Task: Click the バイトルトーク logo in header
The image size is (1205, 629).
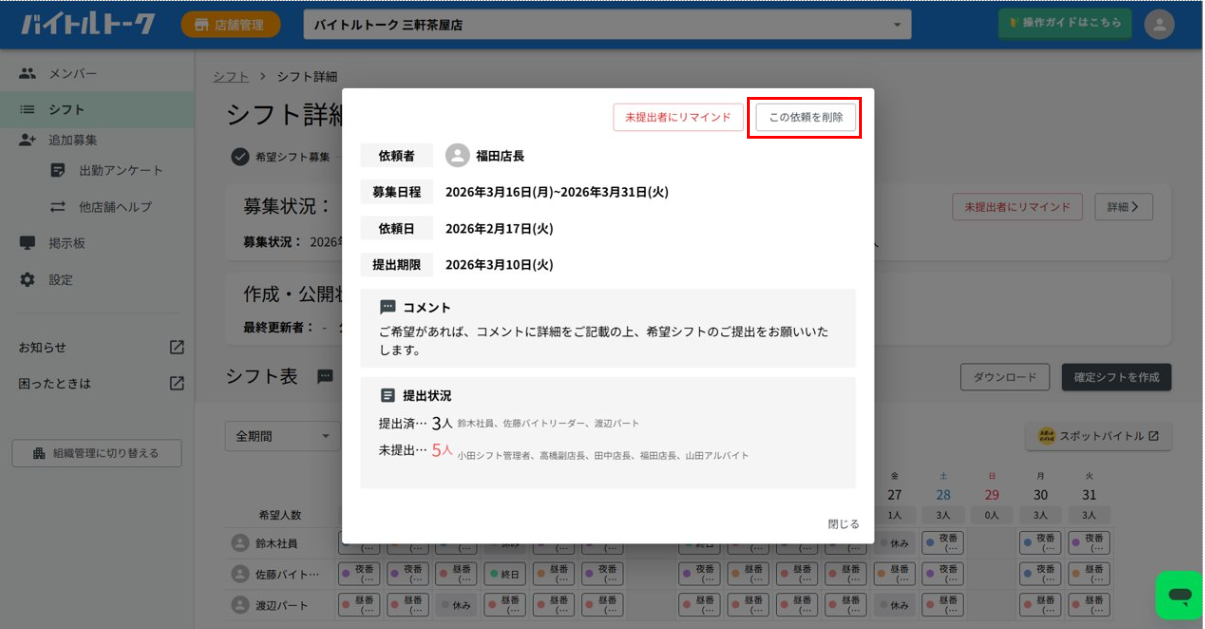Action: [89, 24]
